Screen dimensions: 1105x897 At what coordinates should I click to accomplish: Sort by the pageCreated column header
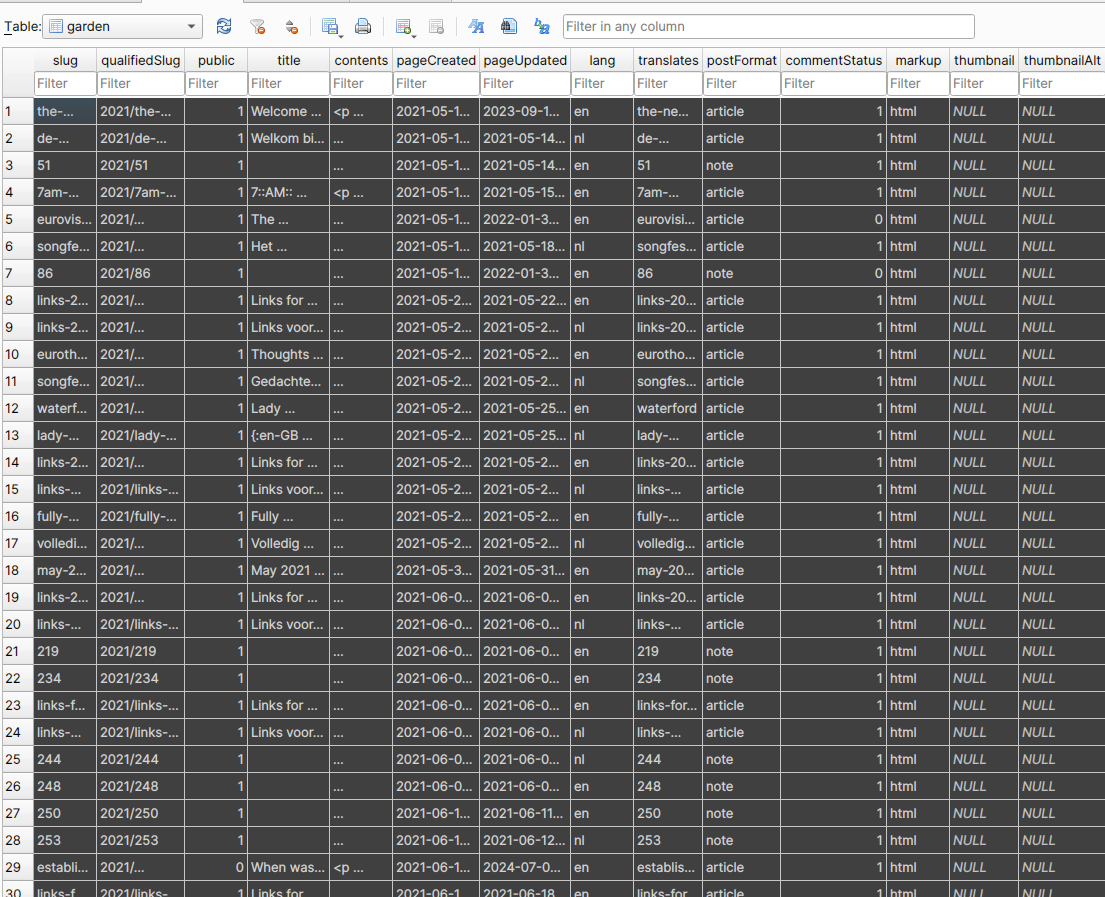coord(435,60)
